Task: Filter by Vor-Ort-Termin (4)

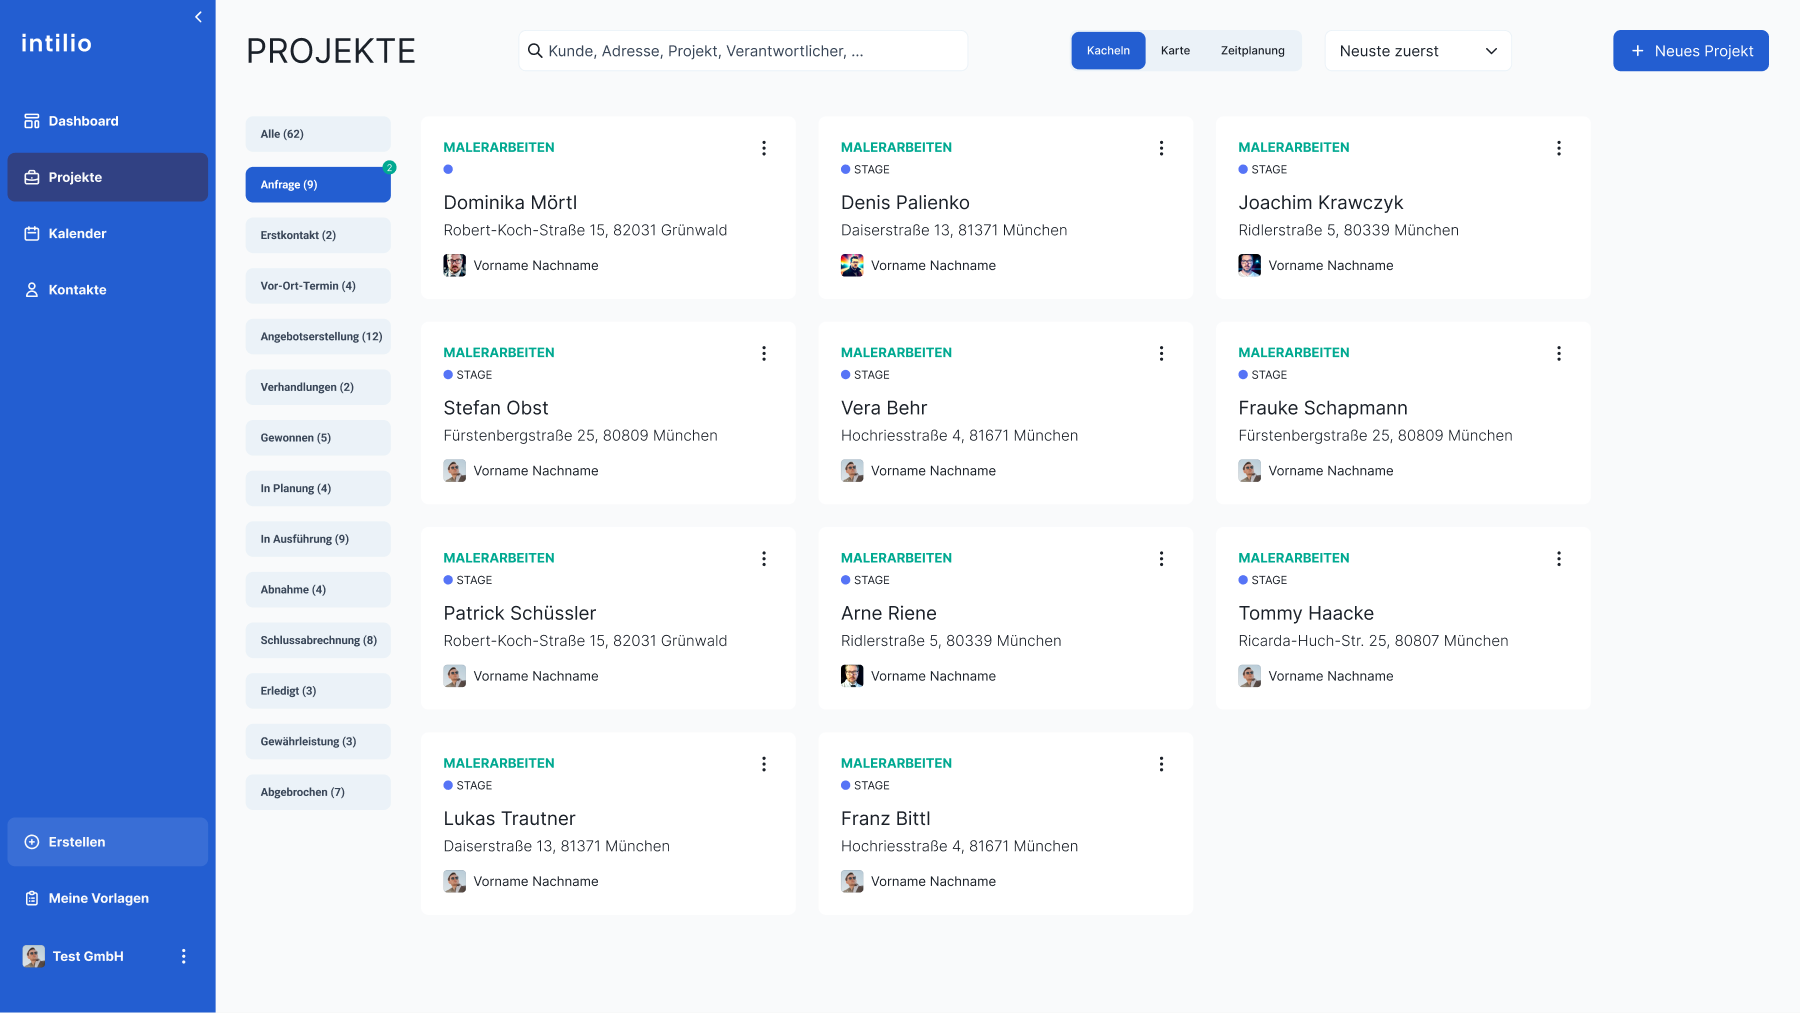Action: (318, 286)
